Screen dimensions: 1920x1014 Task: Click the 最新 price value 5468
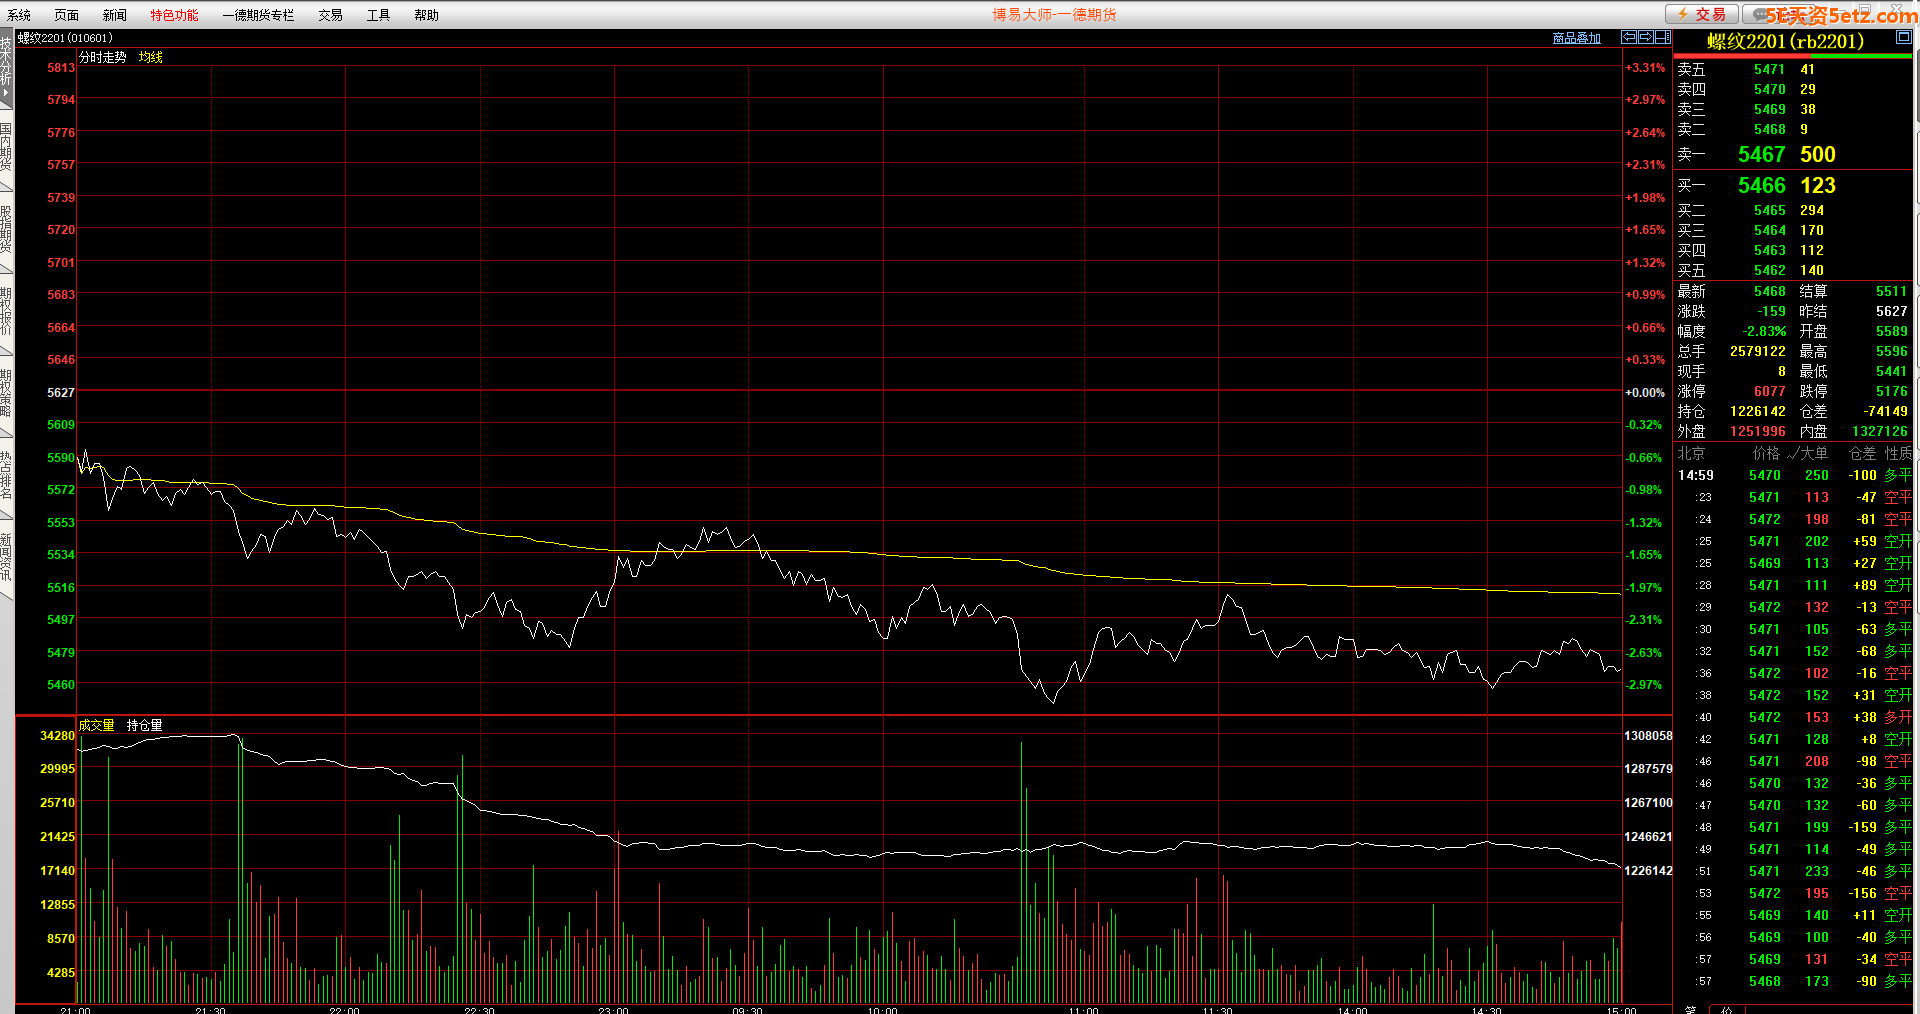point(1769,291)
